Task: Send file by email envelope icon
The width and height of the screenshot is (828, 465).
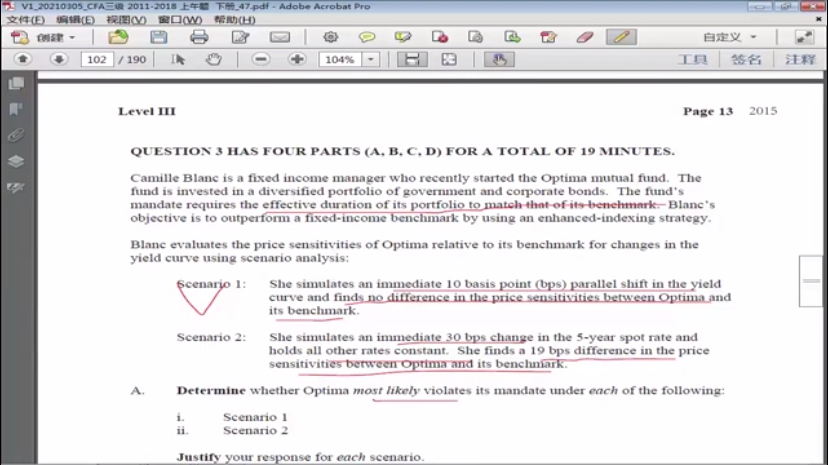Action: [280, 37]
